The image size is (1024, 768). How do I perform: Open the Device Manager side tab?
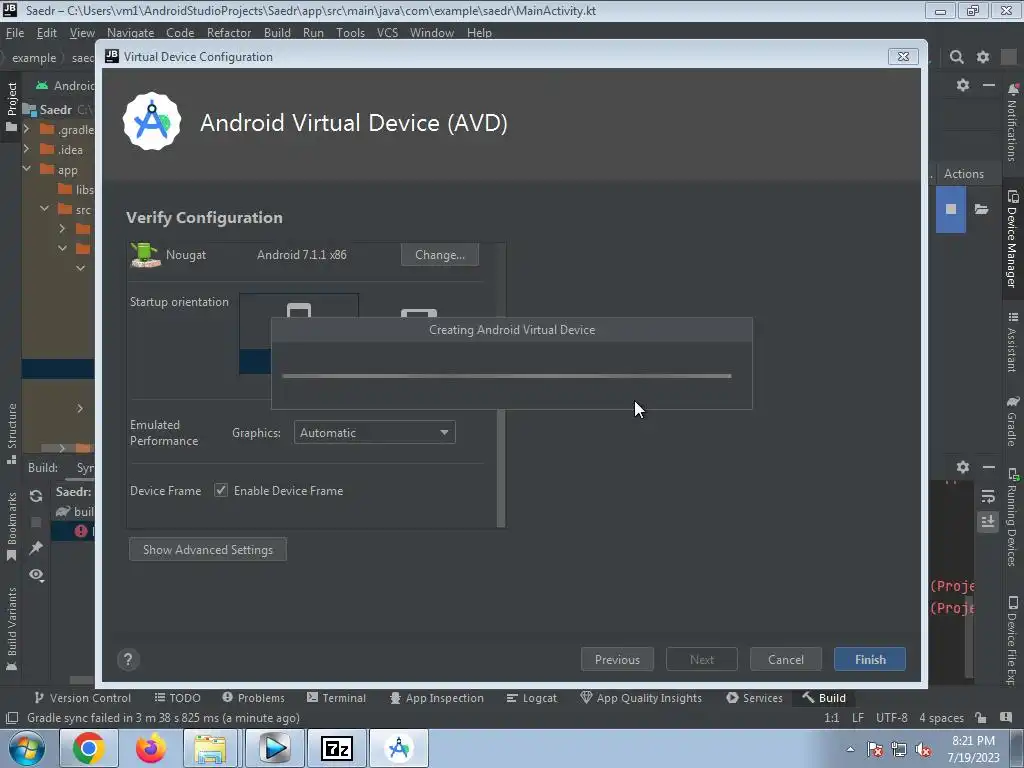pos(1012,238)
